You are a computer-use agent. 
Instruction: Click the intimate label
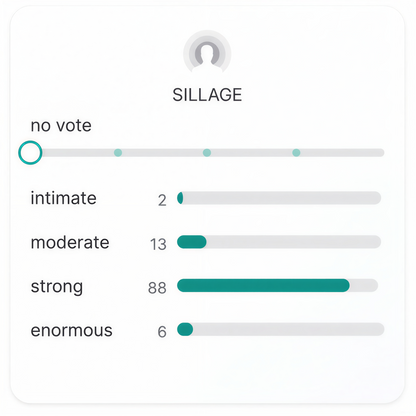tap(64, 198)
